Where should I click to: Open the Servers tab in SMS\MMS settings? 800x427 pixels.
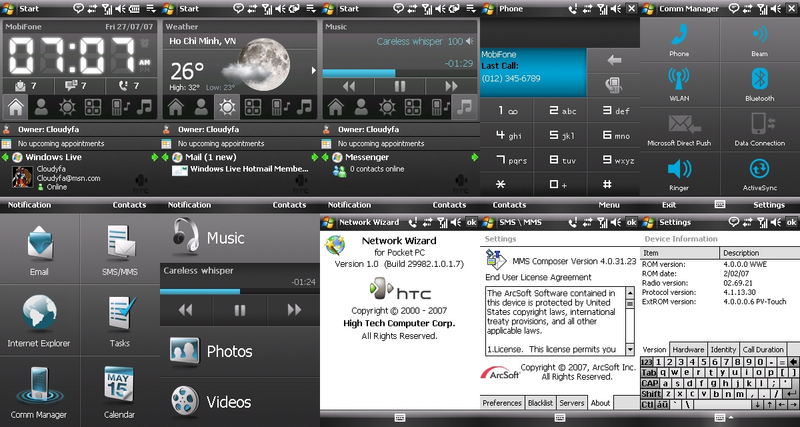click(571, 403)
